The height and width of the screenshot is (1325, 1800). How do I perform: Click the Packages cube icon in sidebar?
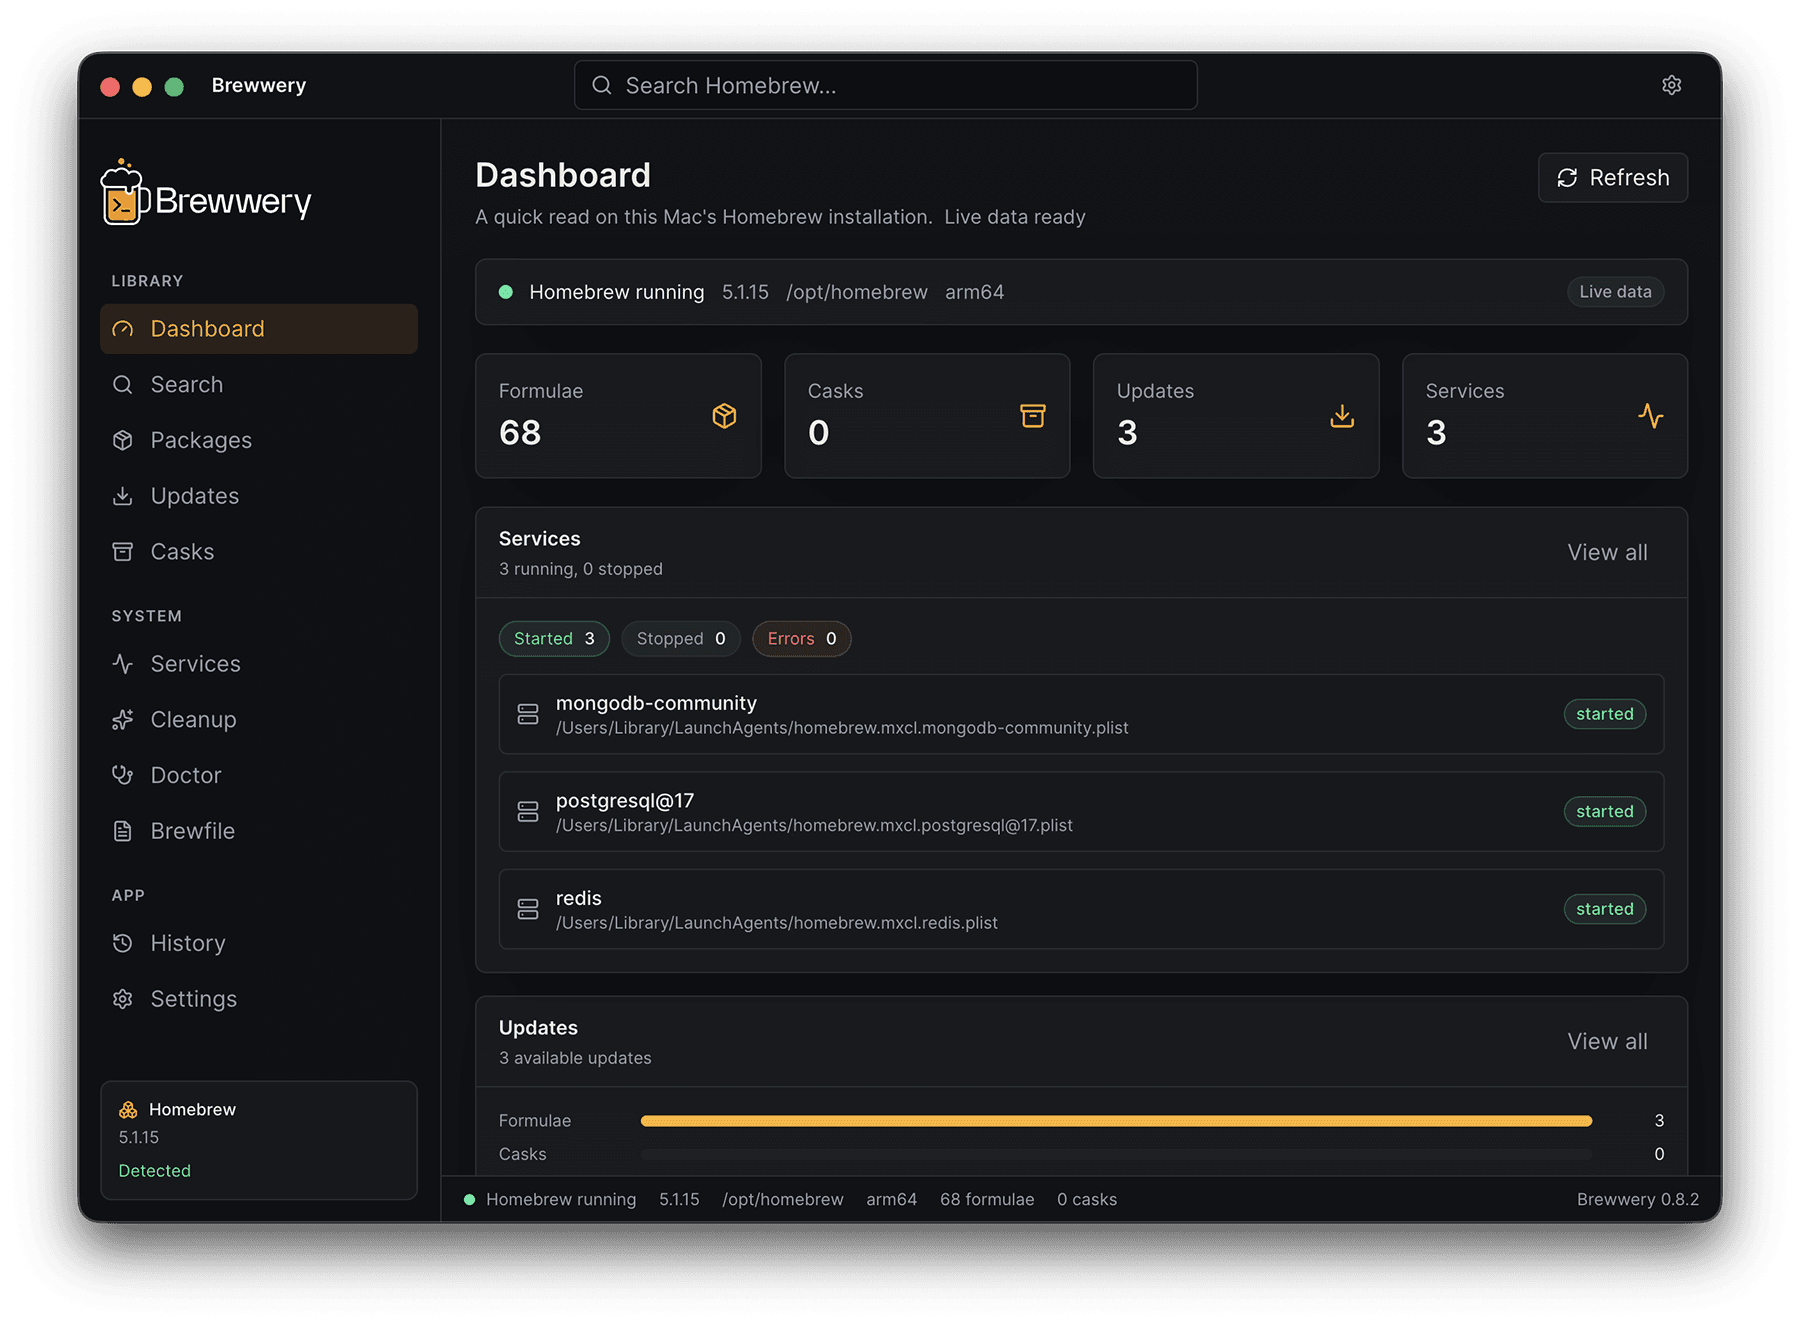pyautogui.click(x=123, y=440)
